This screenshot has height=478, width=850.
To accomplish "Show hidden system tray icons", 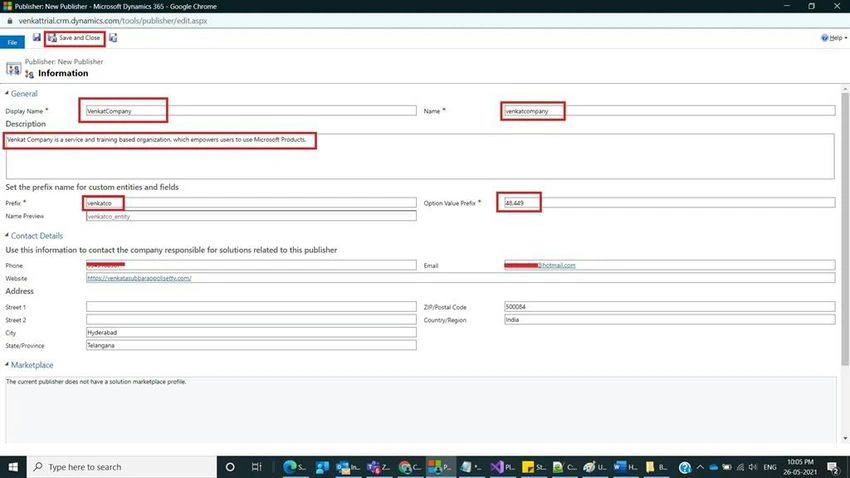I will (x=700, y=467).
